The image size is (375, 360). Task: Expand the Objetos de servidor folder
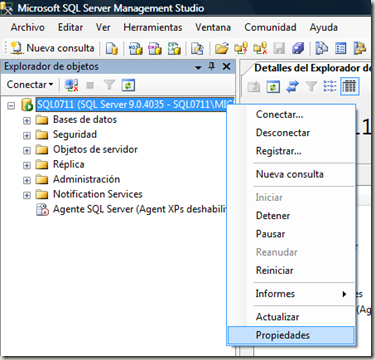click(x=27, y=151)
